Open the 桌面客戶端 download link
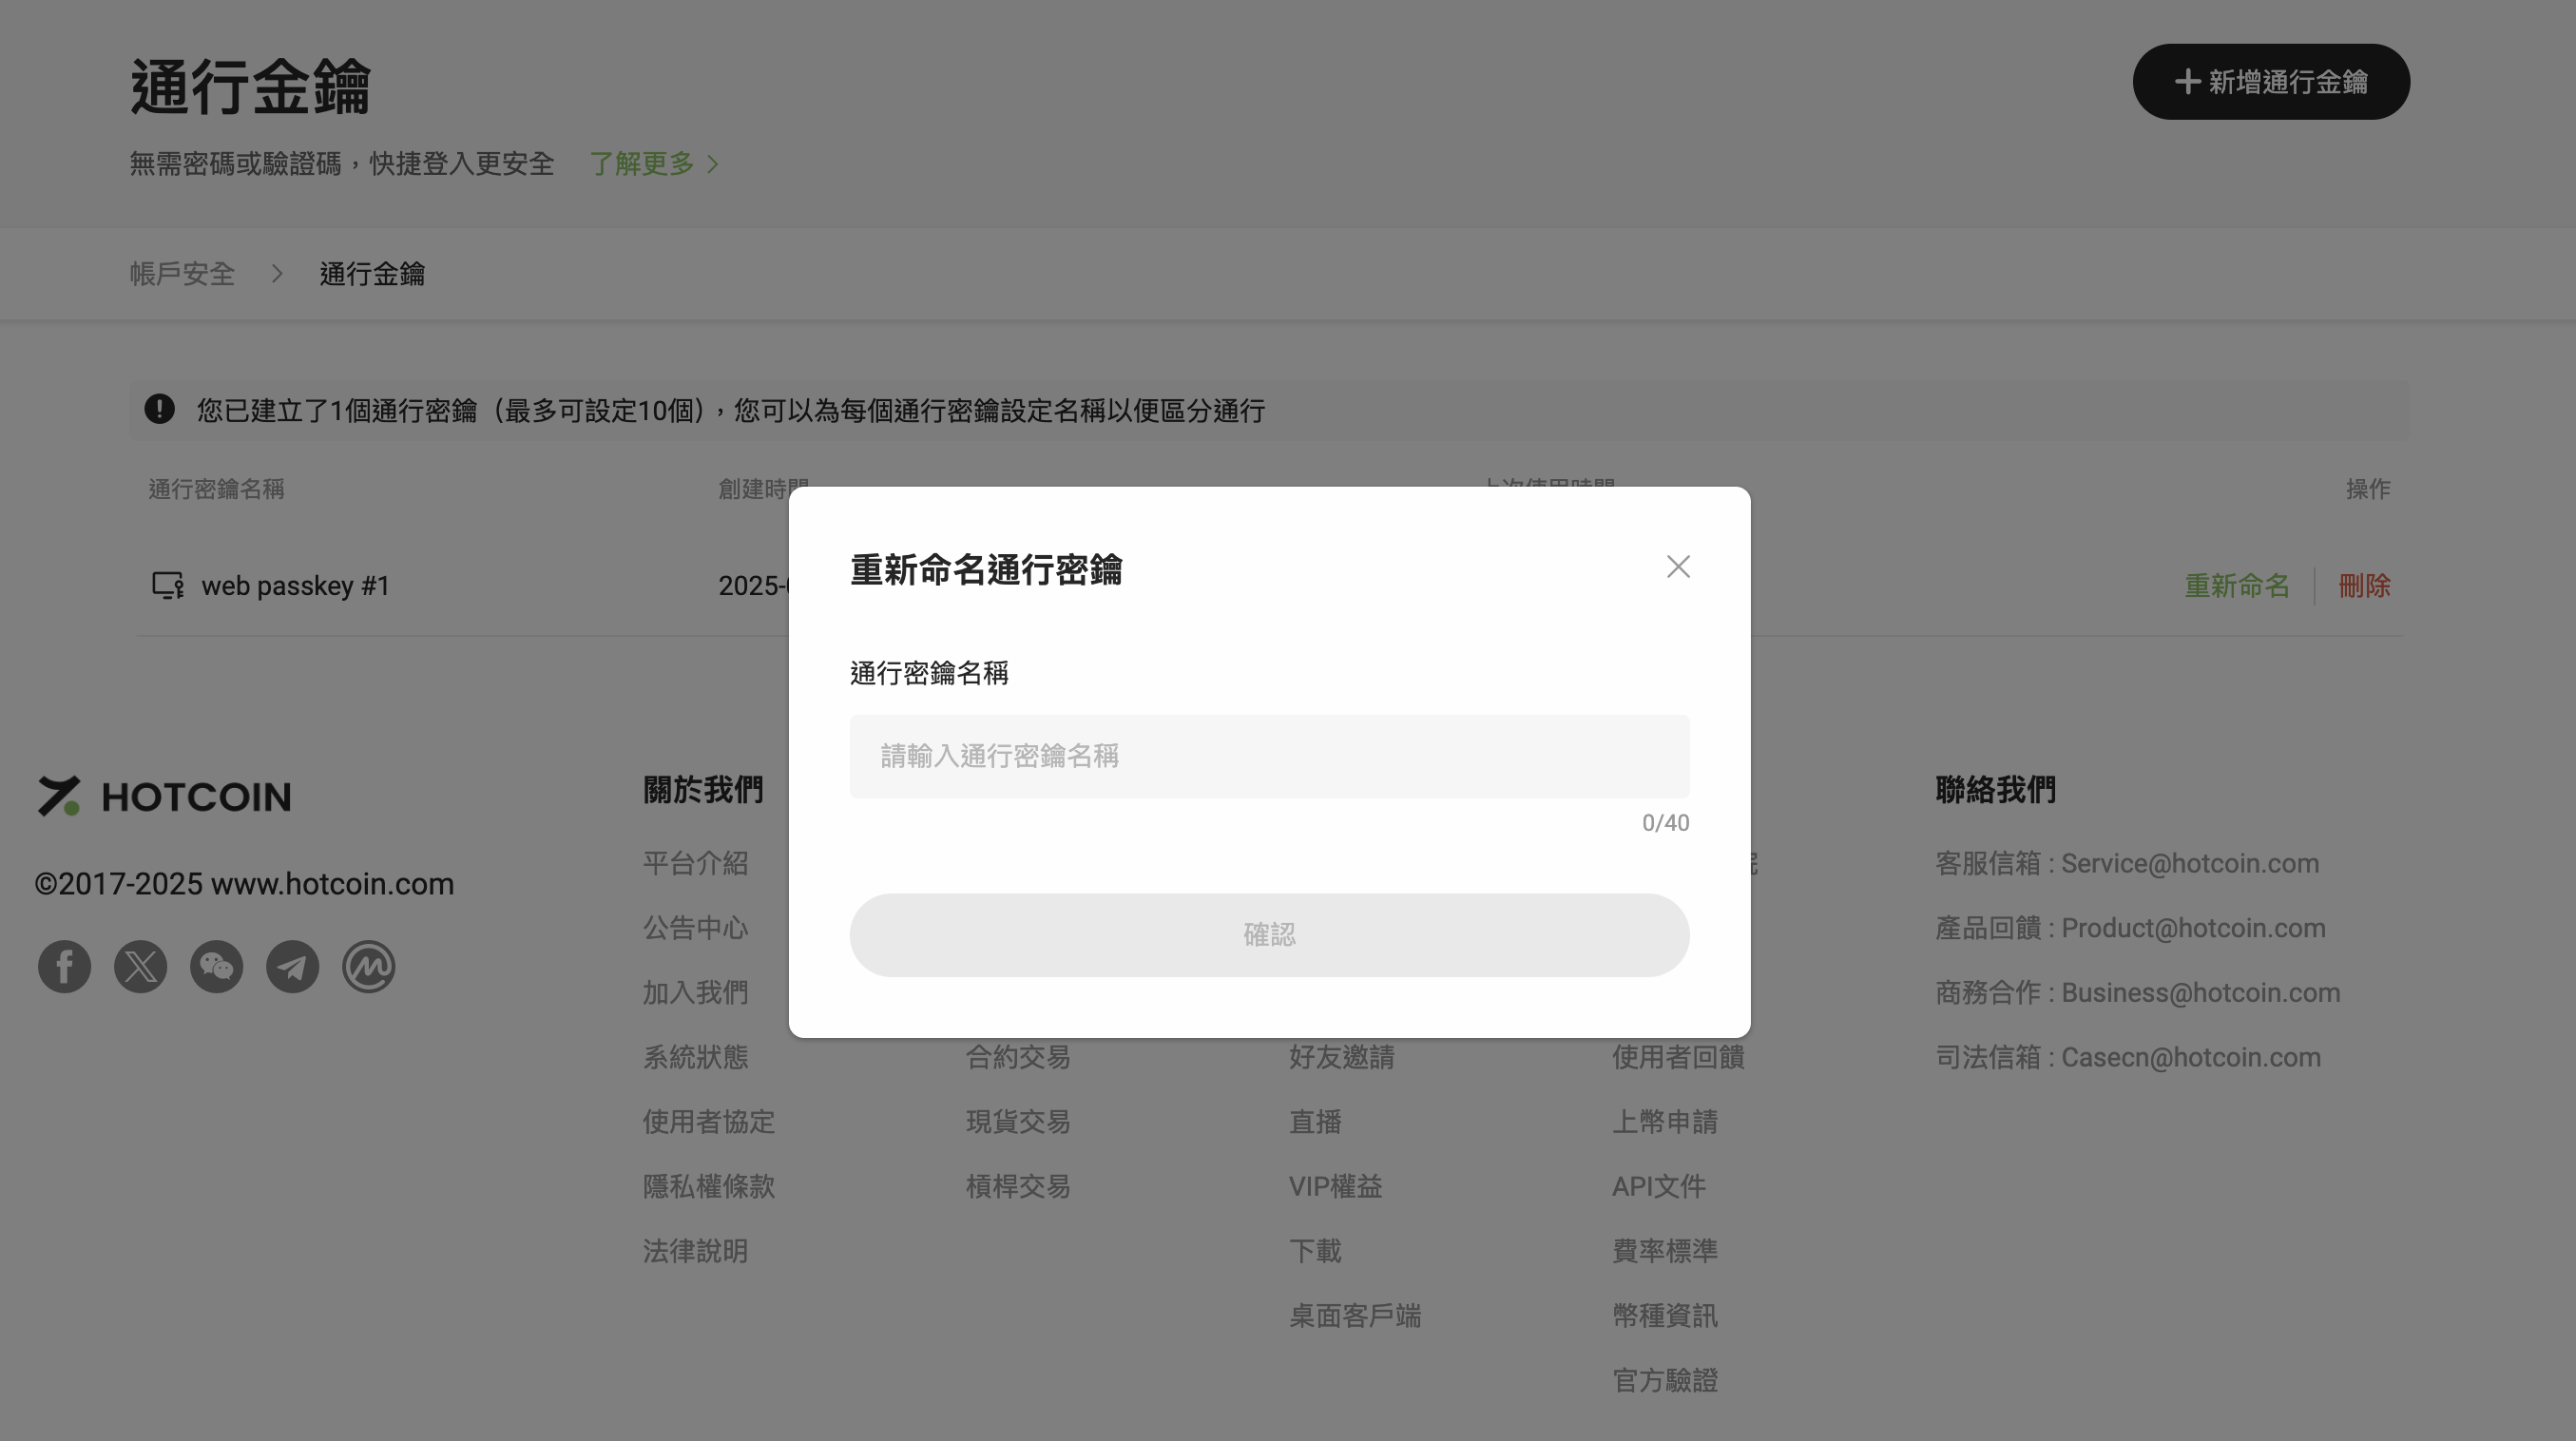The image size is (2576, 1441). point(1354,1316)
